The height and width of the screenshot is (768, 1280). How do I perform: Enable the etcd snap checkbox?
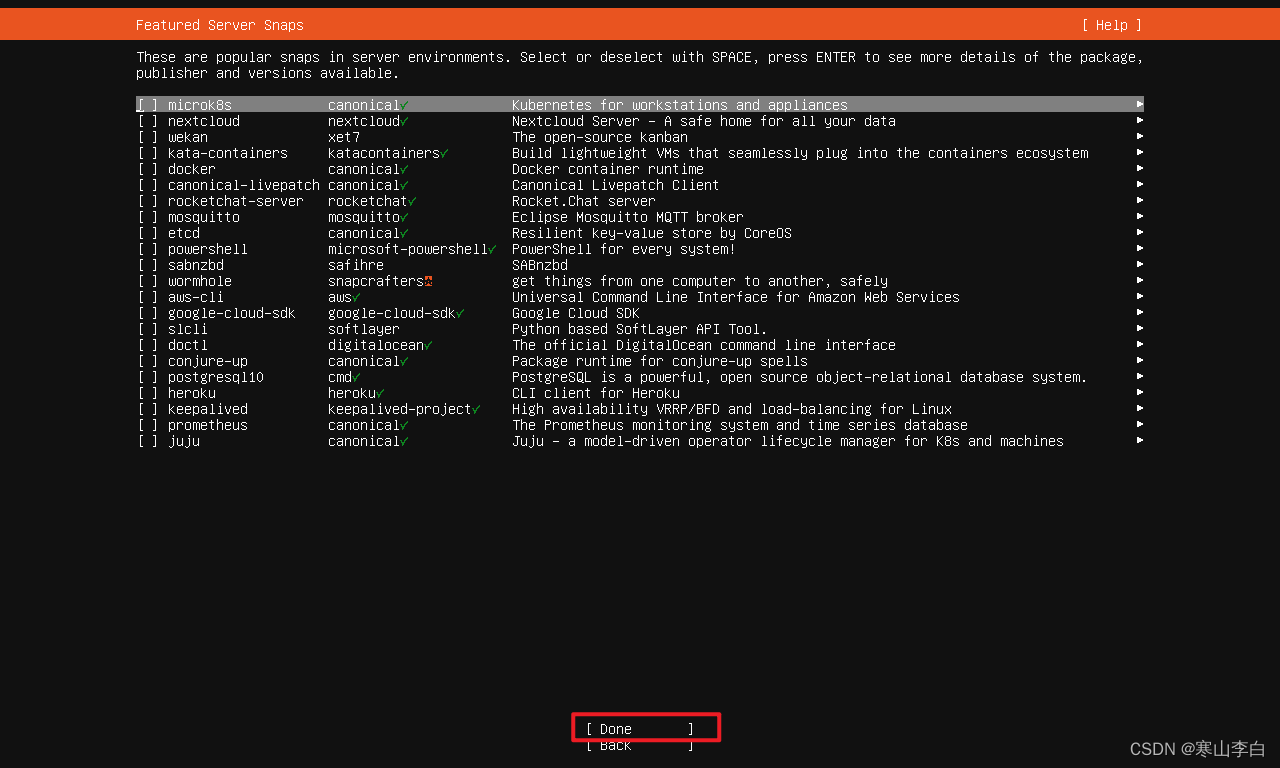click(148, 233)
